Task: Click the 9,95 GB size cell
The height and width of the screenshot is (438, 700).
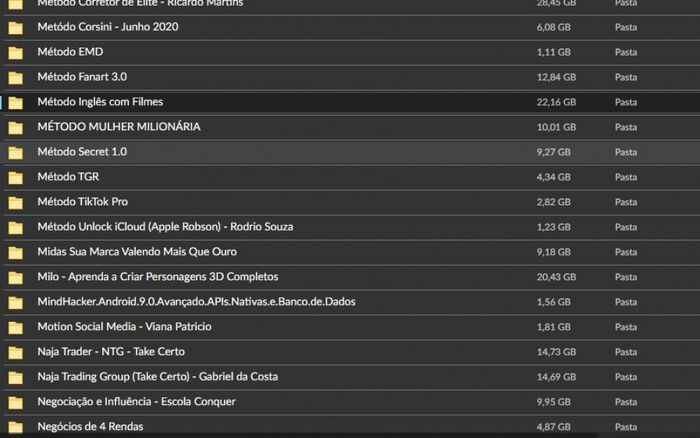Action: tap(554, 402)
